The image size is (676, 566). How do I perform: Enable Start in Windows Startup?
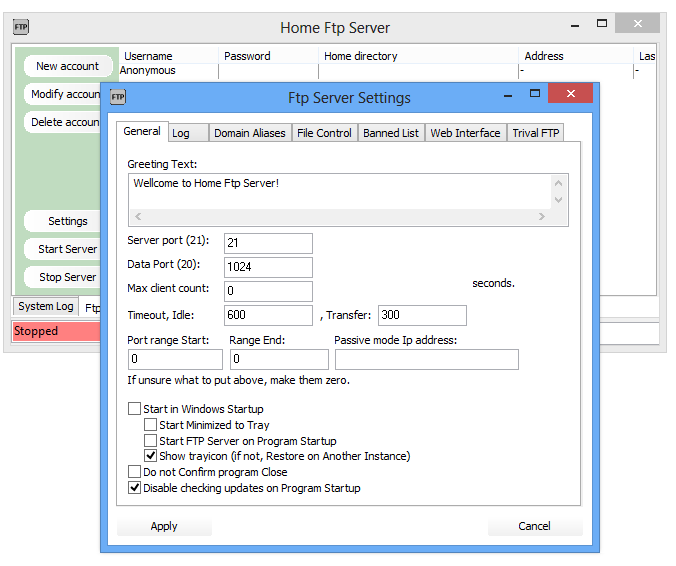pos(135,409)
